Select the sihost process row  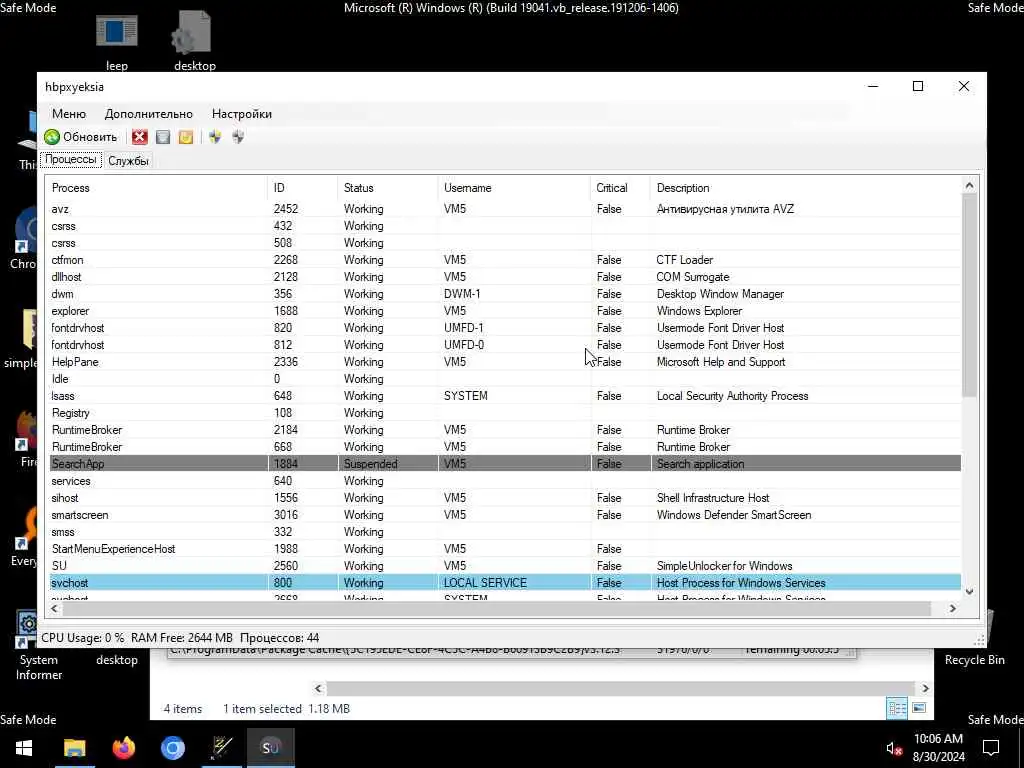505,498
